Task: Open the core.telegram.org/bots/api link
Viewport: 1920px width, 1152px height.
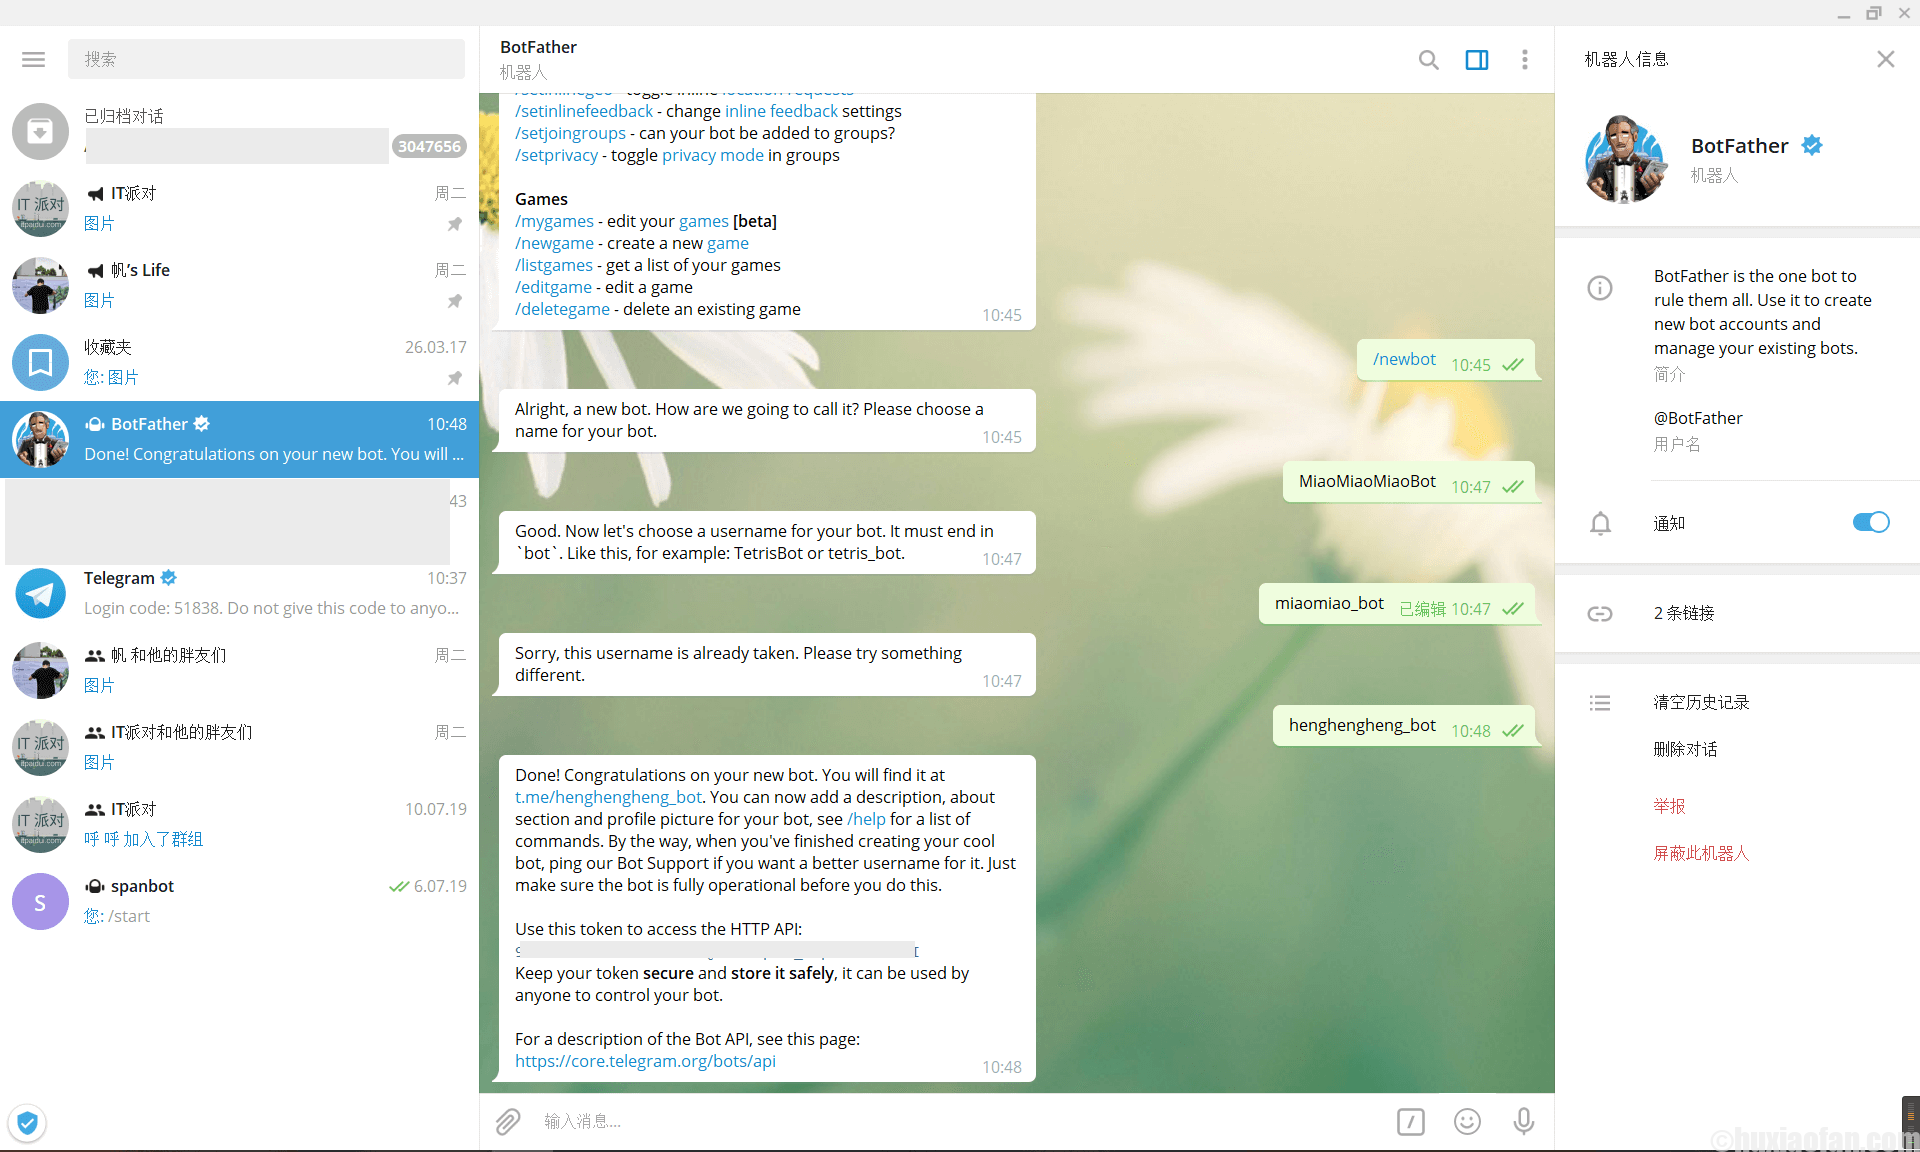Action: point(645,1061)
